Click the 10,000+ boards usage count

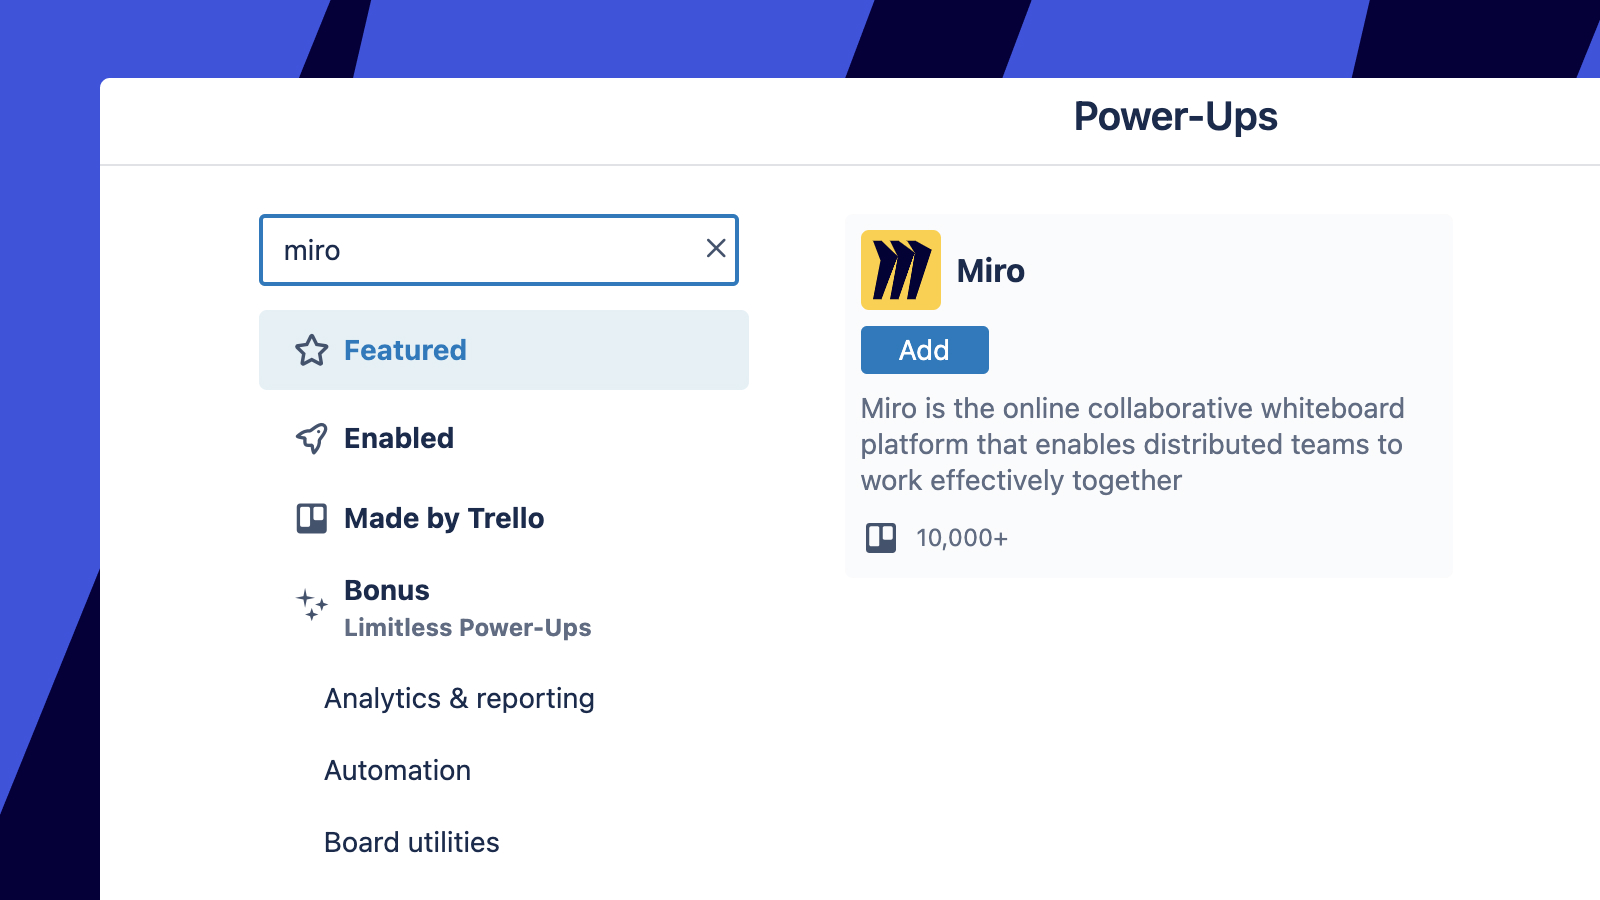tap(961, 537)
